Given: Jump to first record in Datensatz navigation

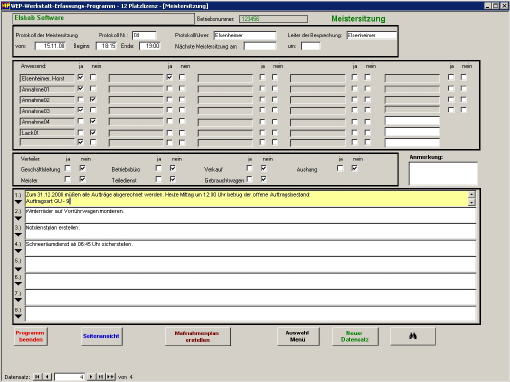Looking at the screenshot, I should (x=37, y=377).
